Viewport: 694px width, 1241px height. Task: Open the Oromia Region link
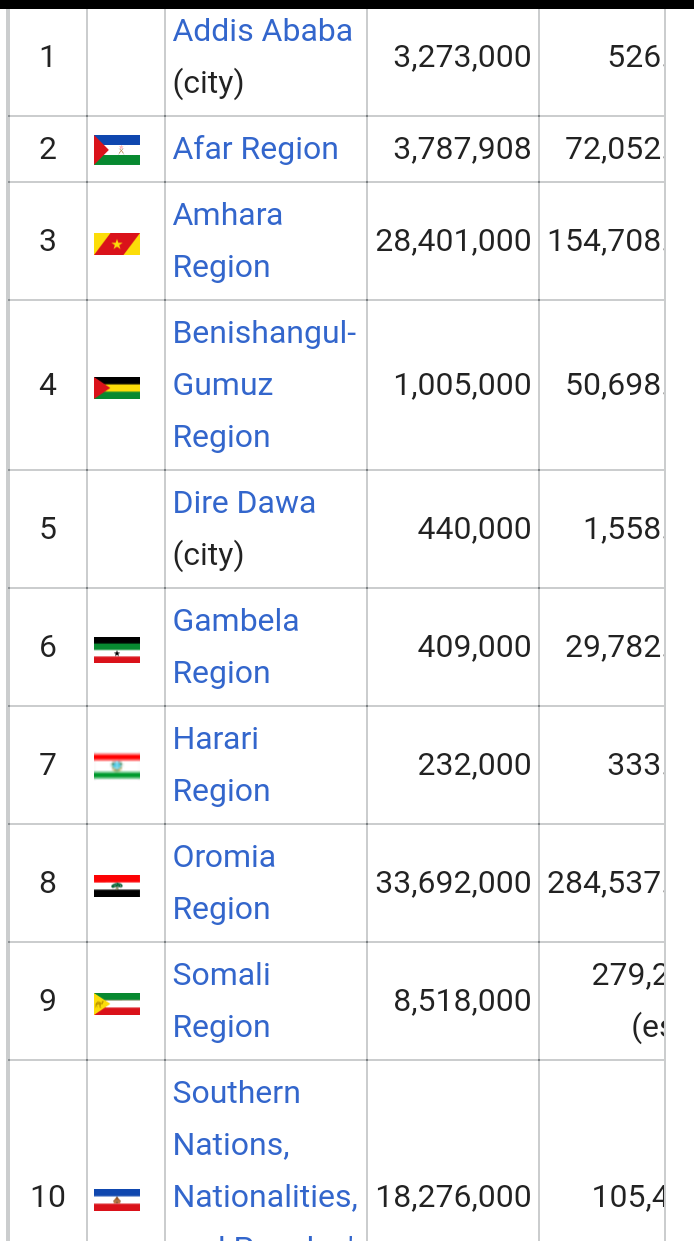(x=224, y=882)
